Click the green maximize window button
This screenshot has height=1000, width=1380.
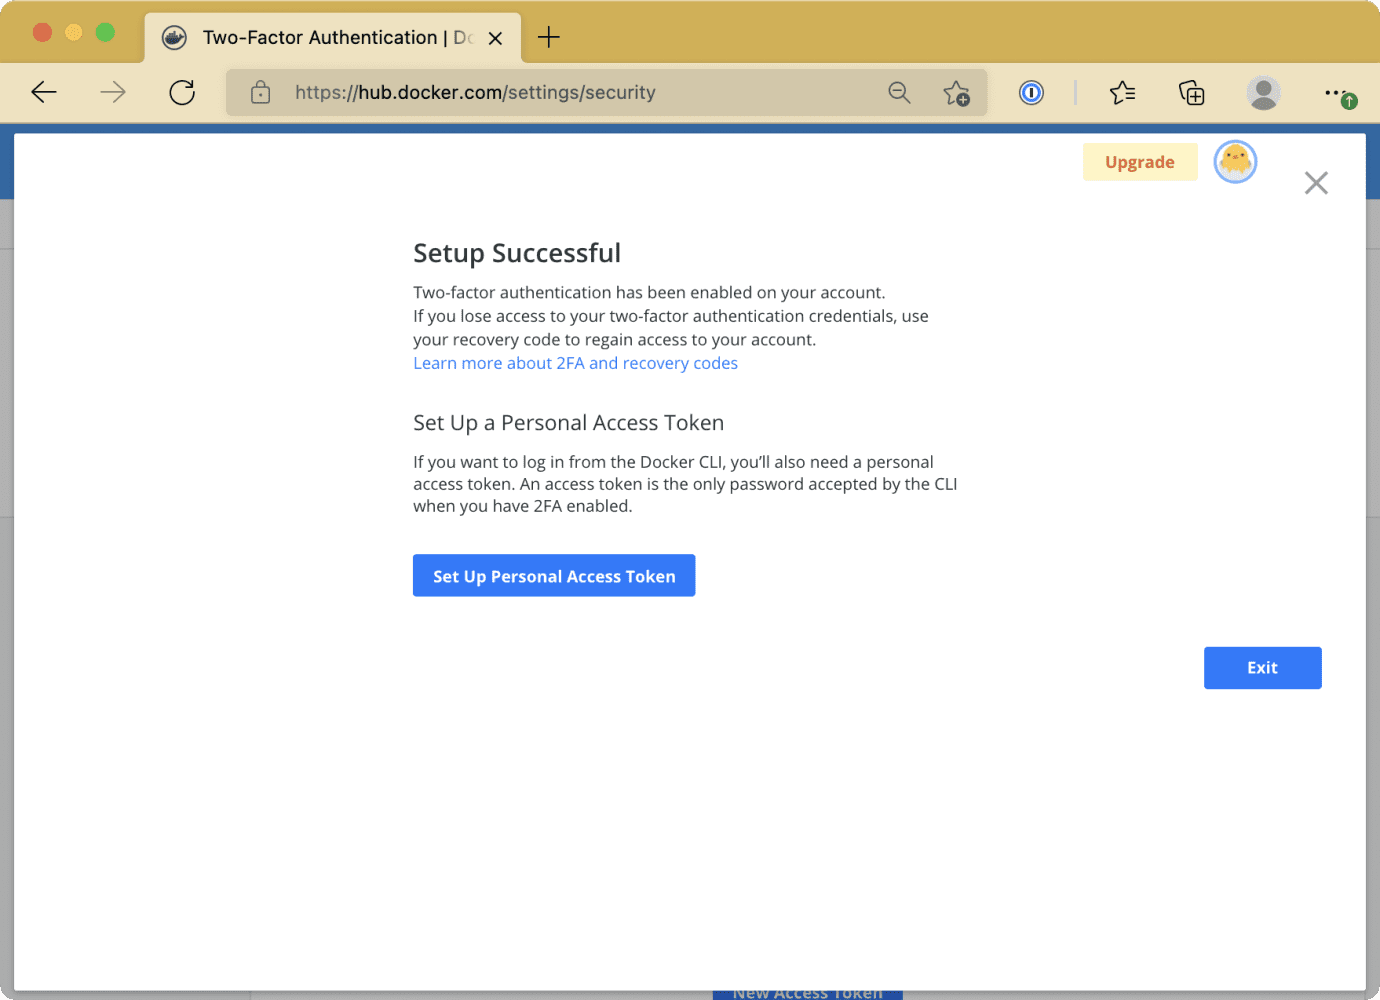[105, 32]
